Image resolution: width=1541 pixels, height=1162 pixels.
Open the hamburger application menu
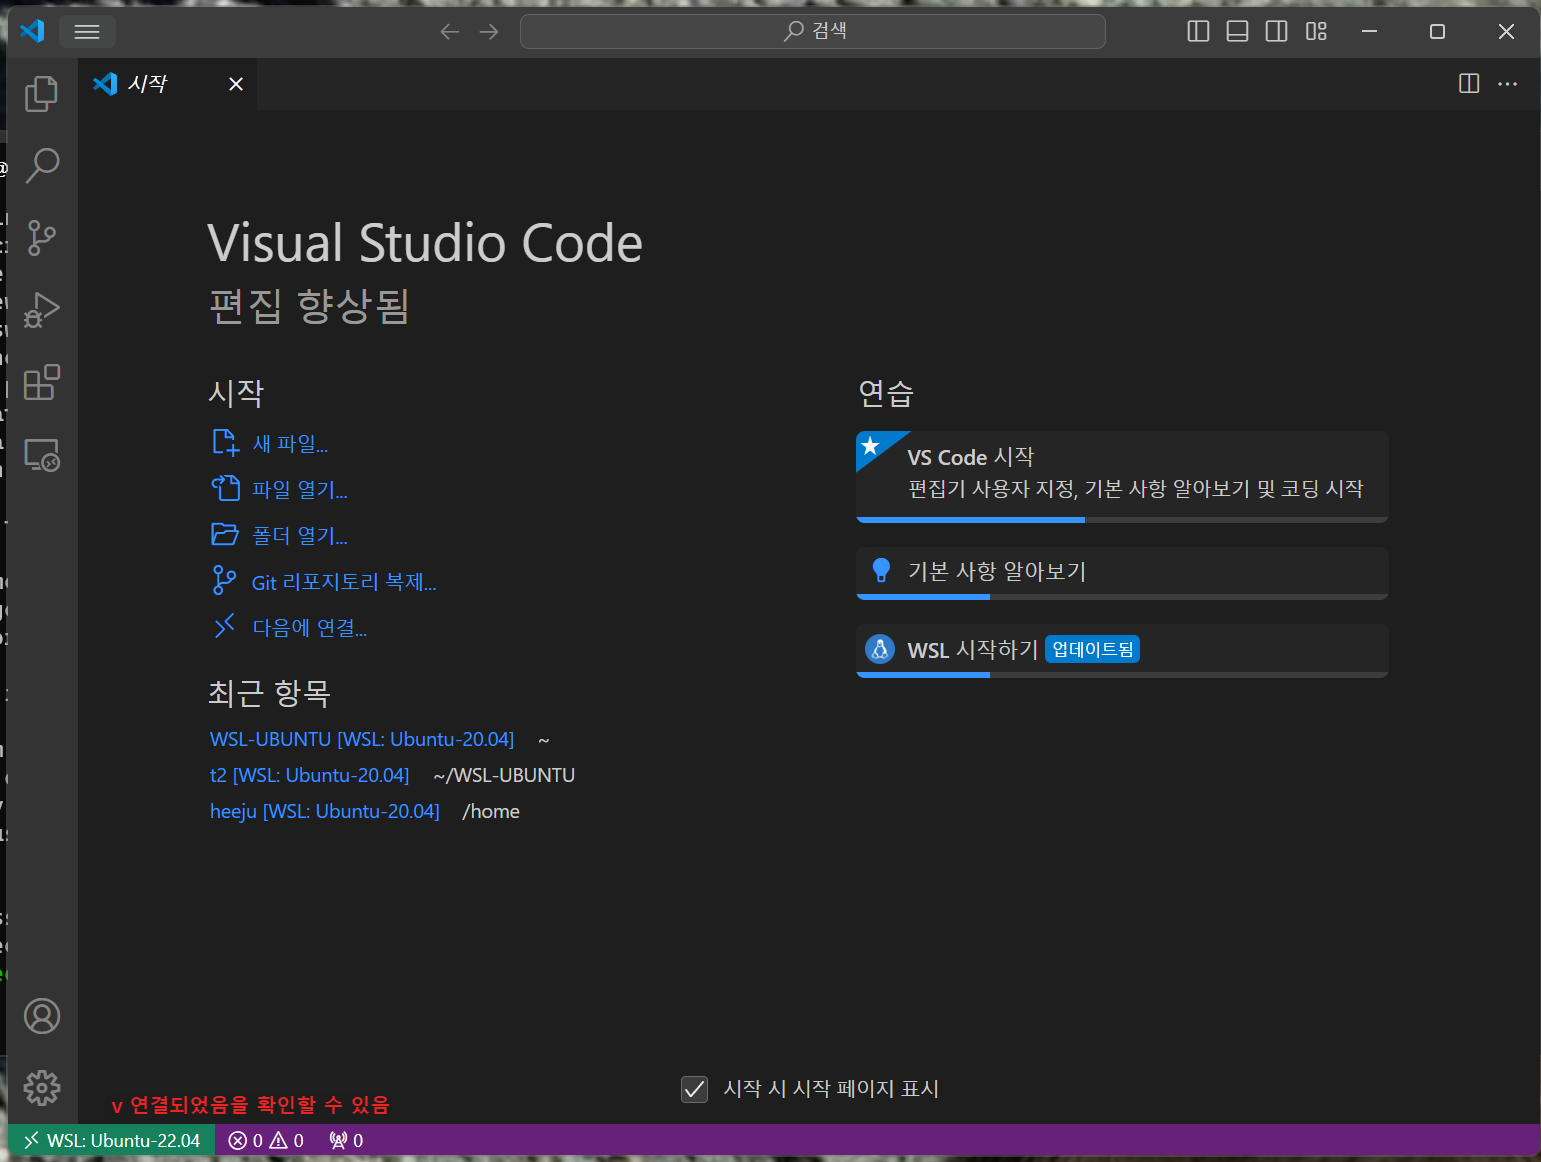coord(87,32)
